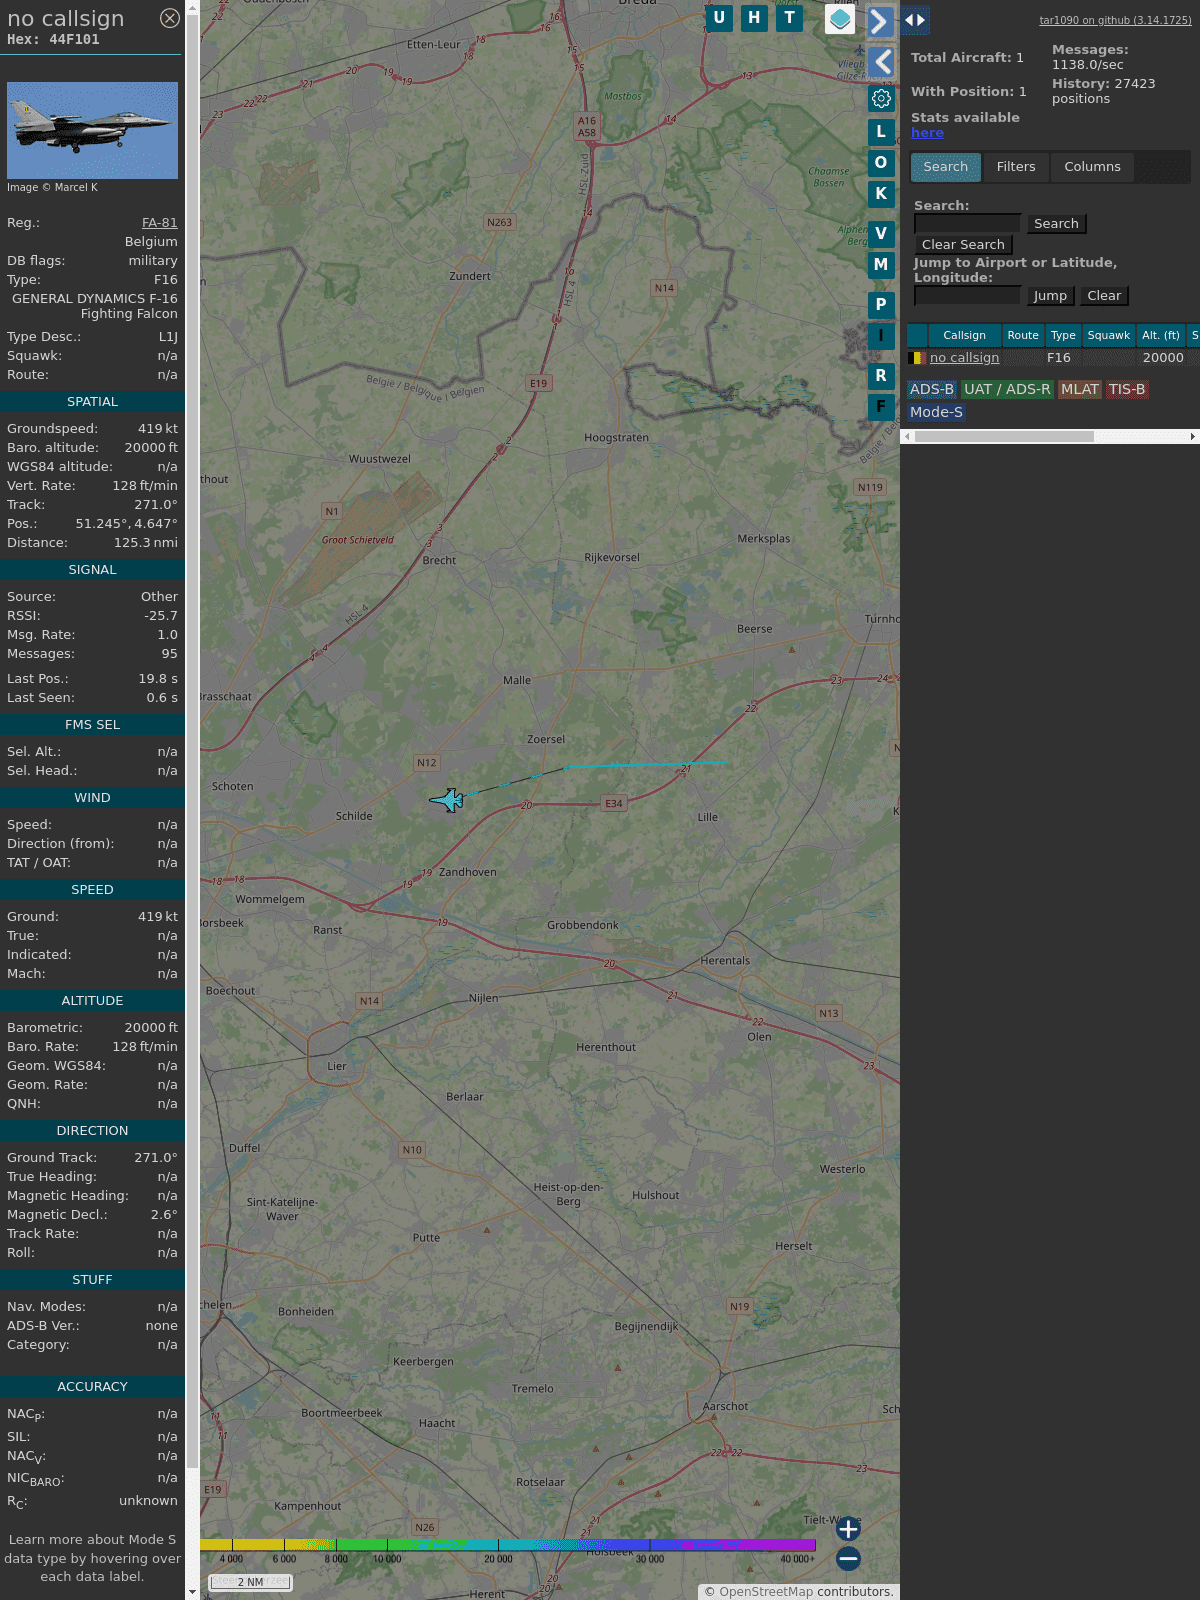Sort by Route column header
The height and width of the screenshot is (1600, 1200).
coord(1023,336)
